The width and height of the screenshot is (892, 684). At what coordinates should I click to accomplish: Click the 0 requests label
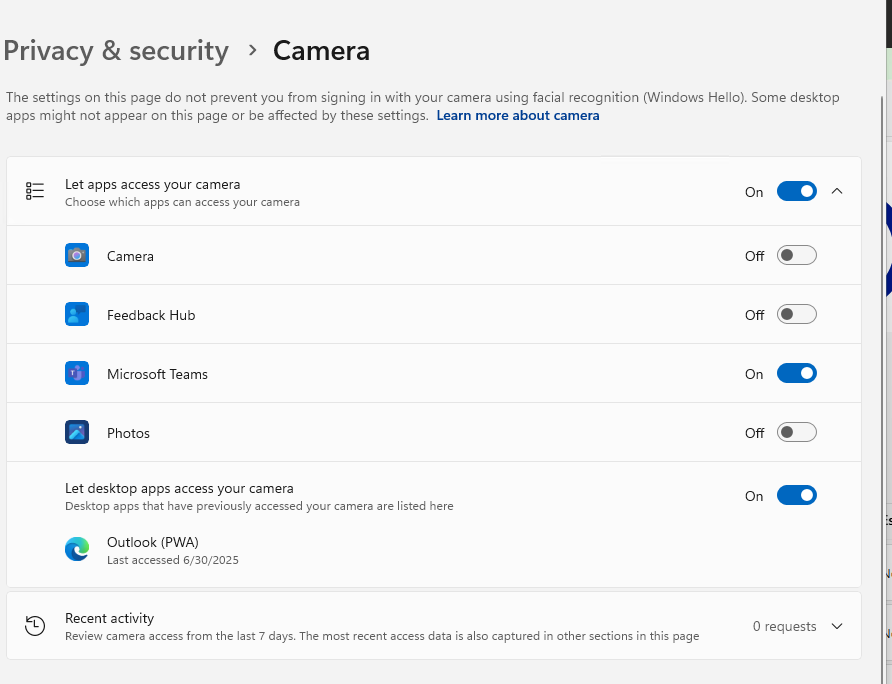coord(784,626)
